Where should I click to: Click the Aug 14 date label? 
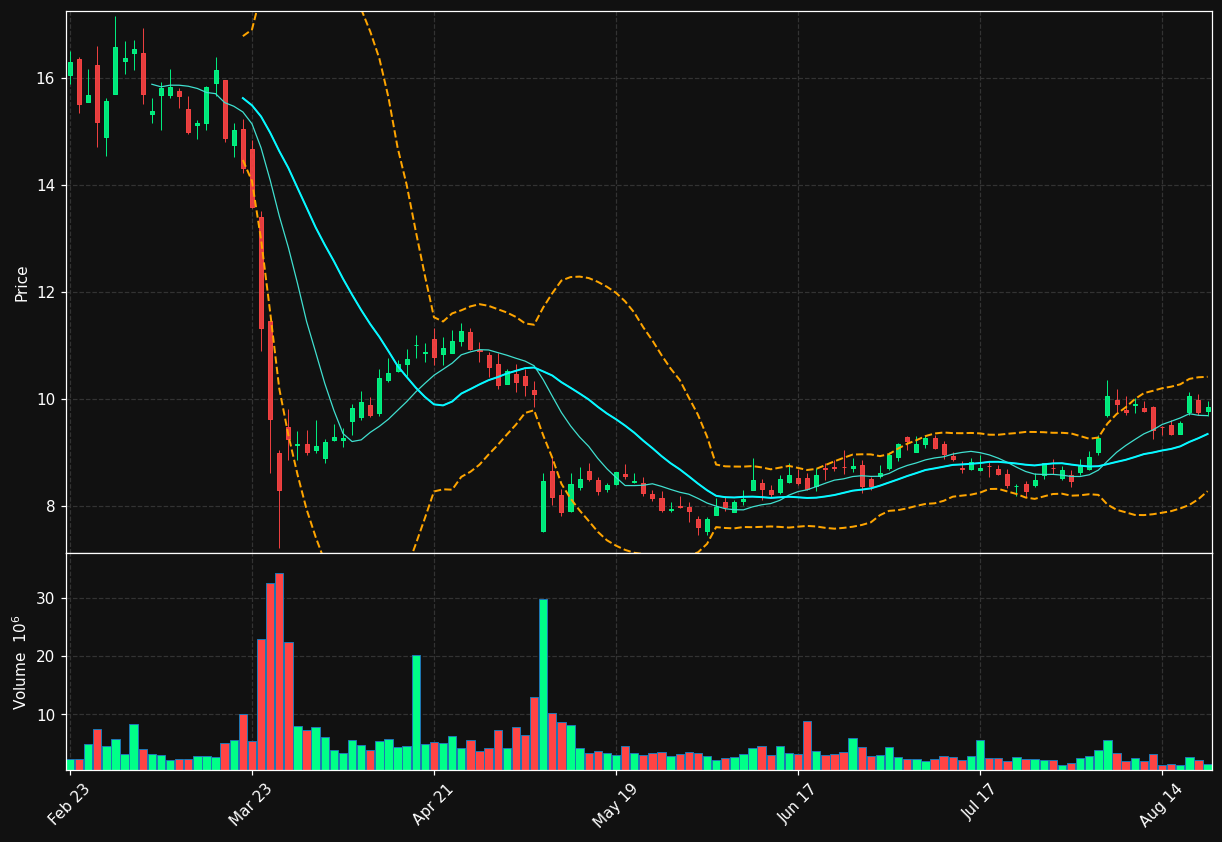tap(1161, 803)
